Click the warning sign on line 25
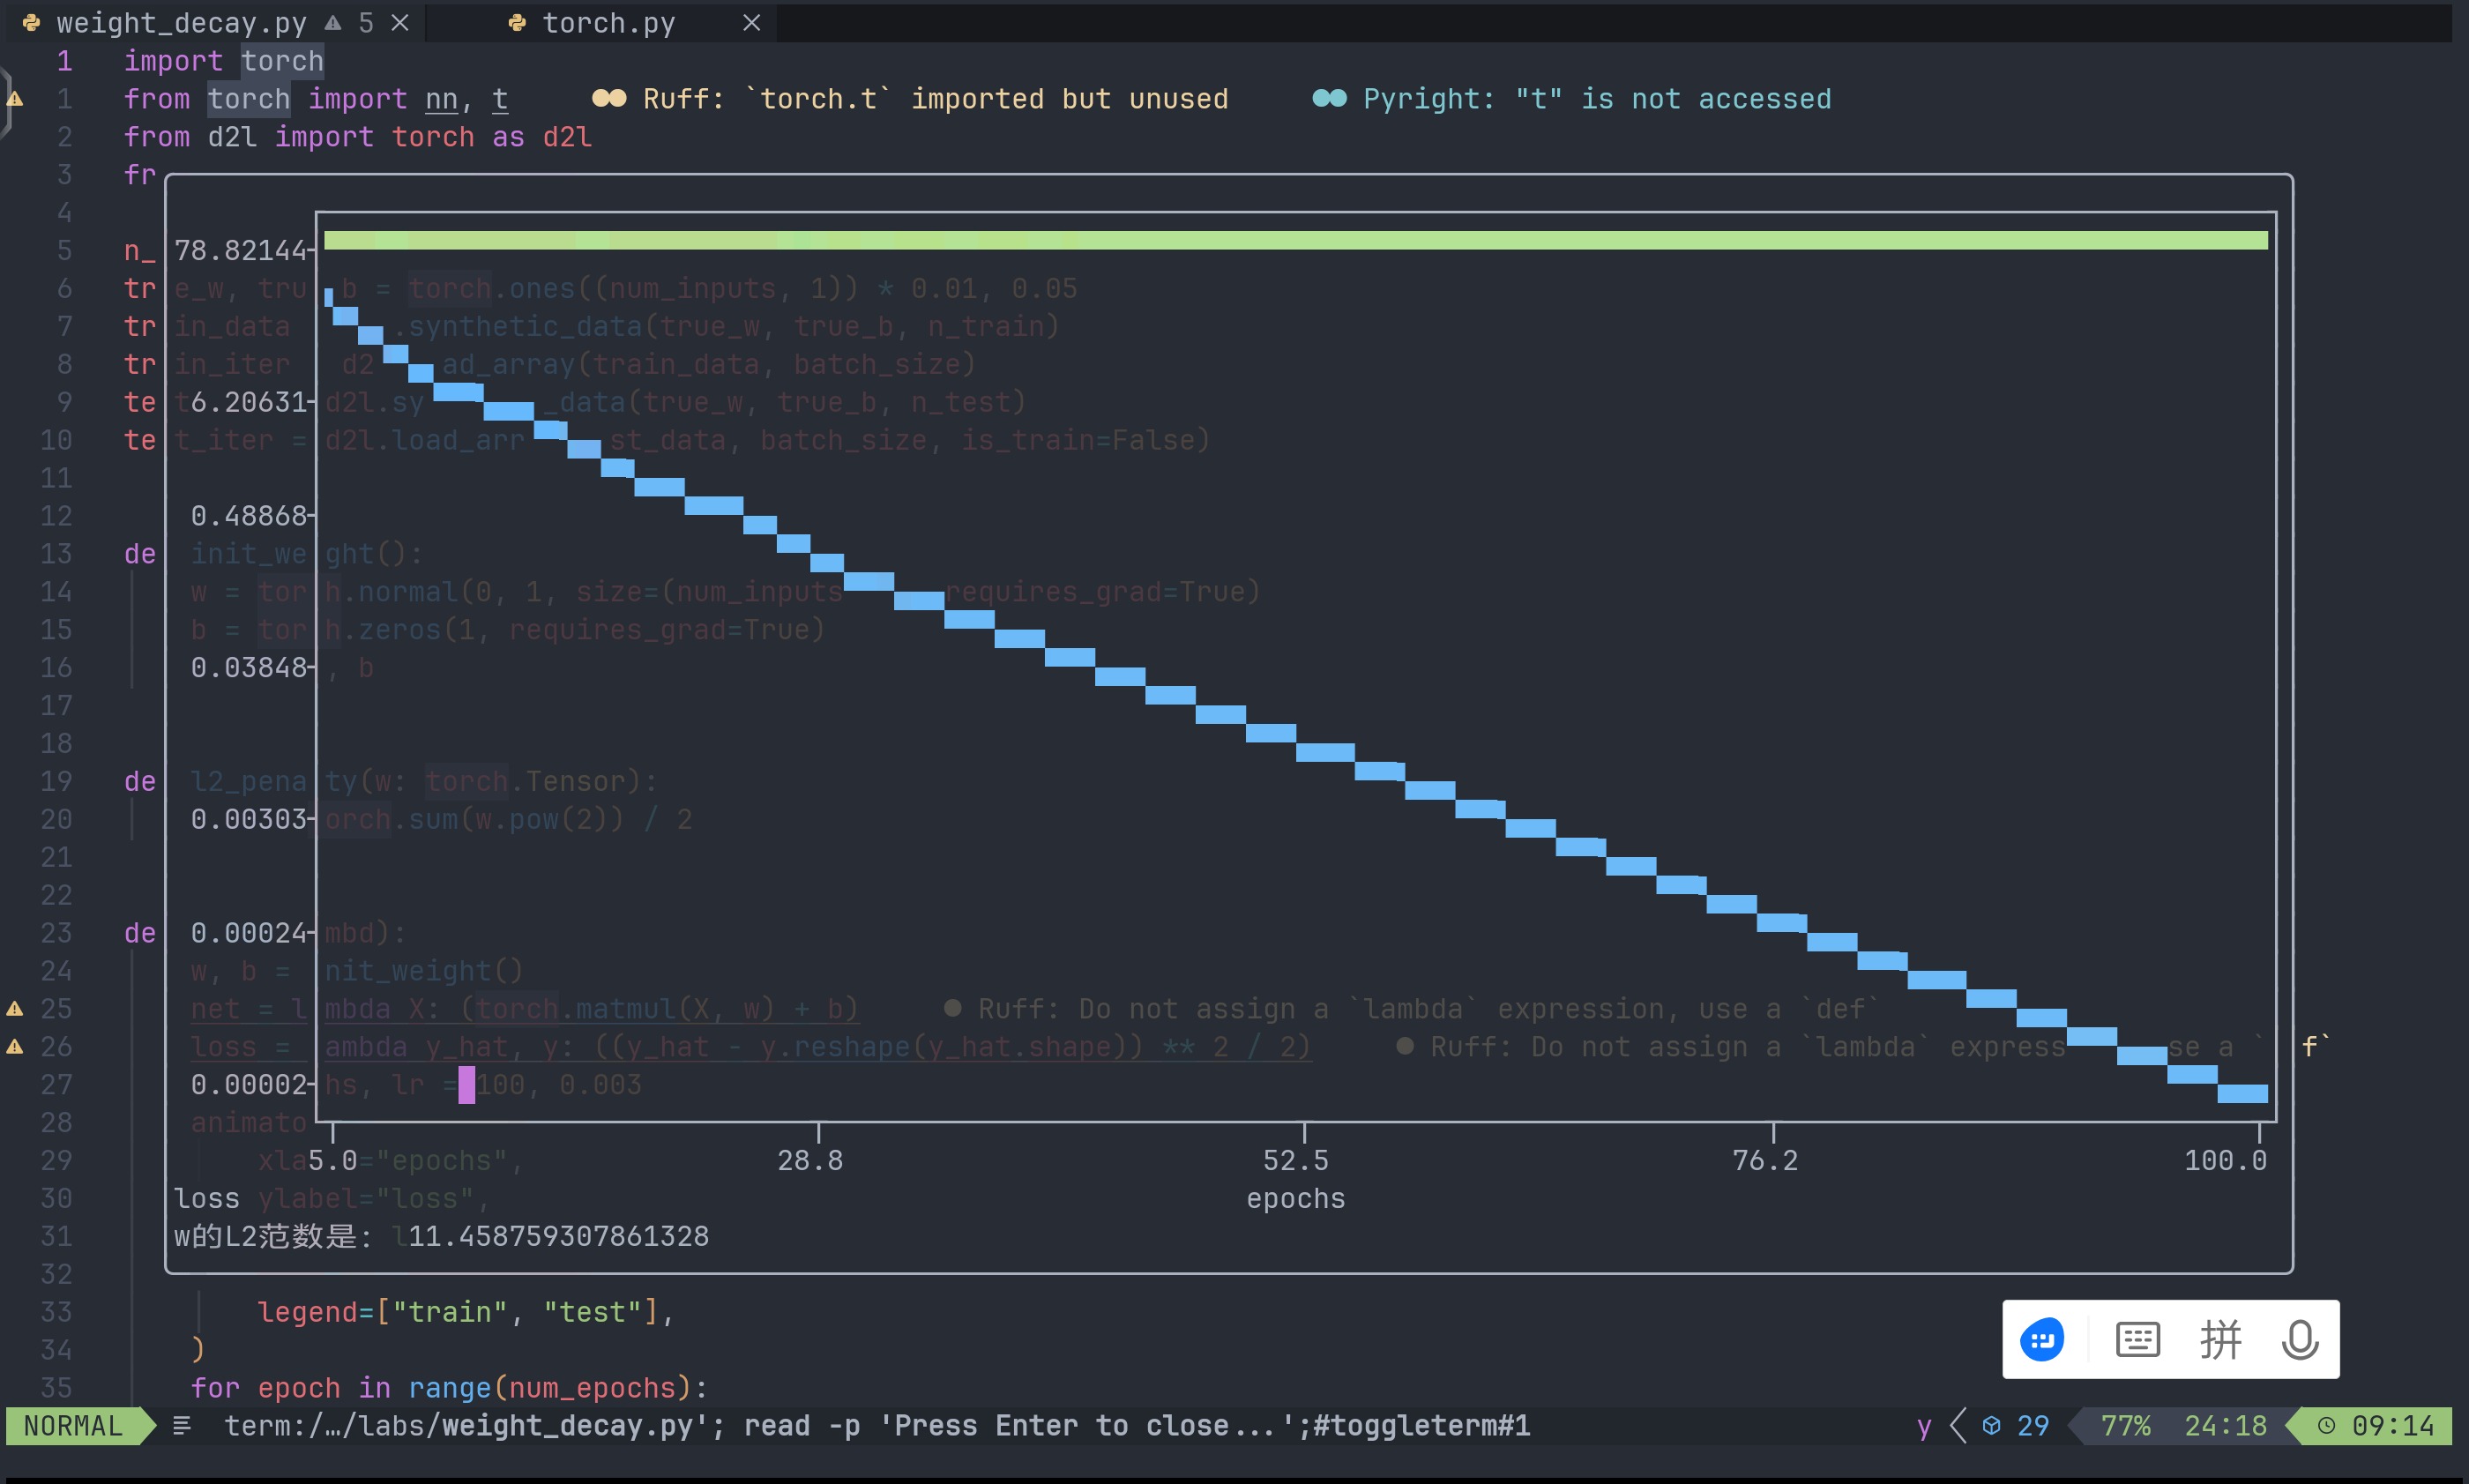 click(x=15, y=1008)
